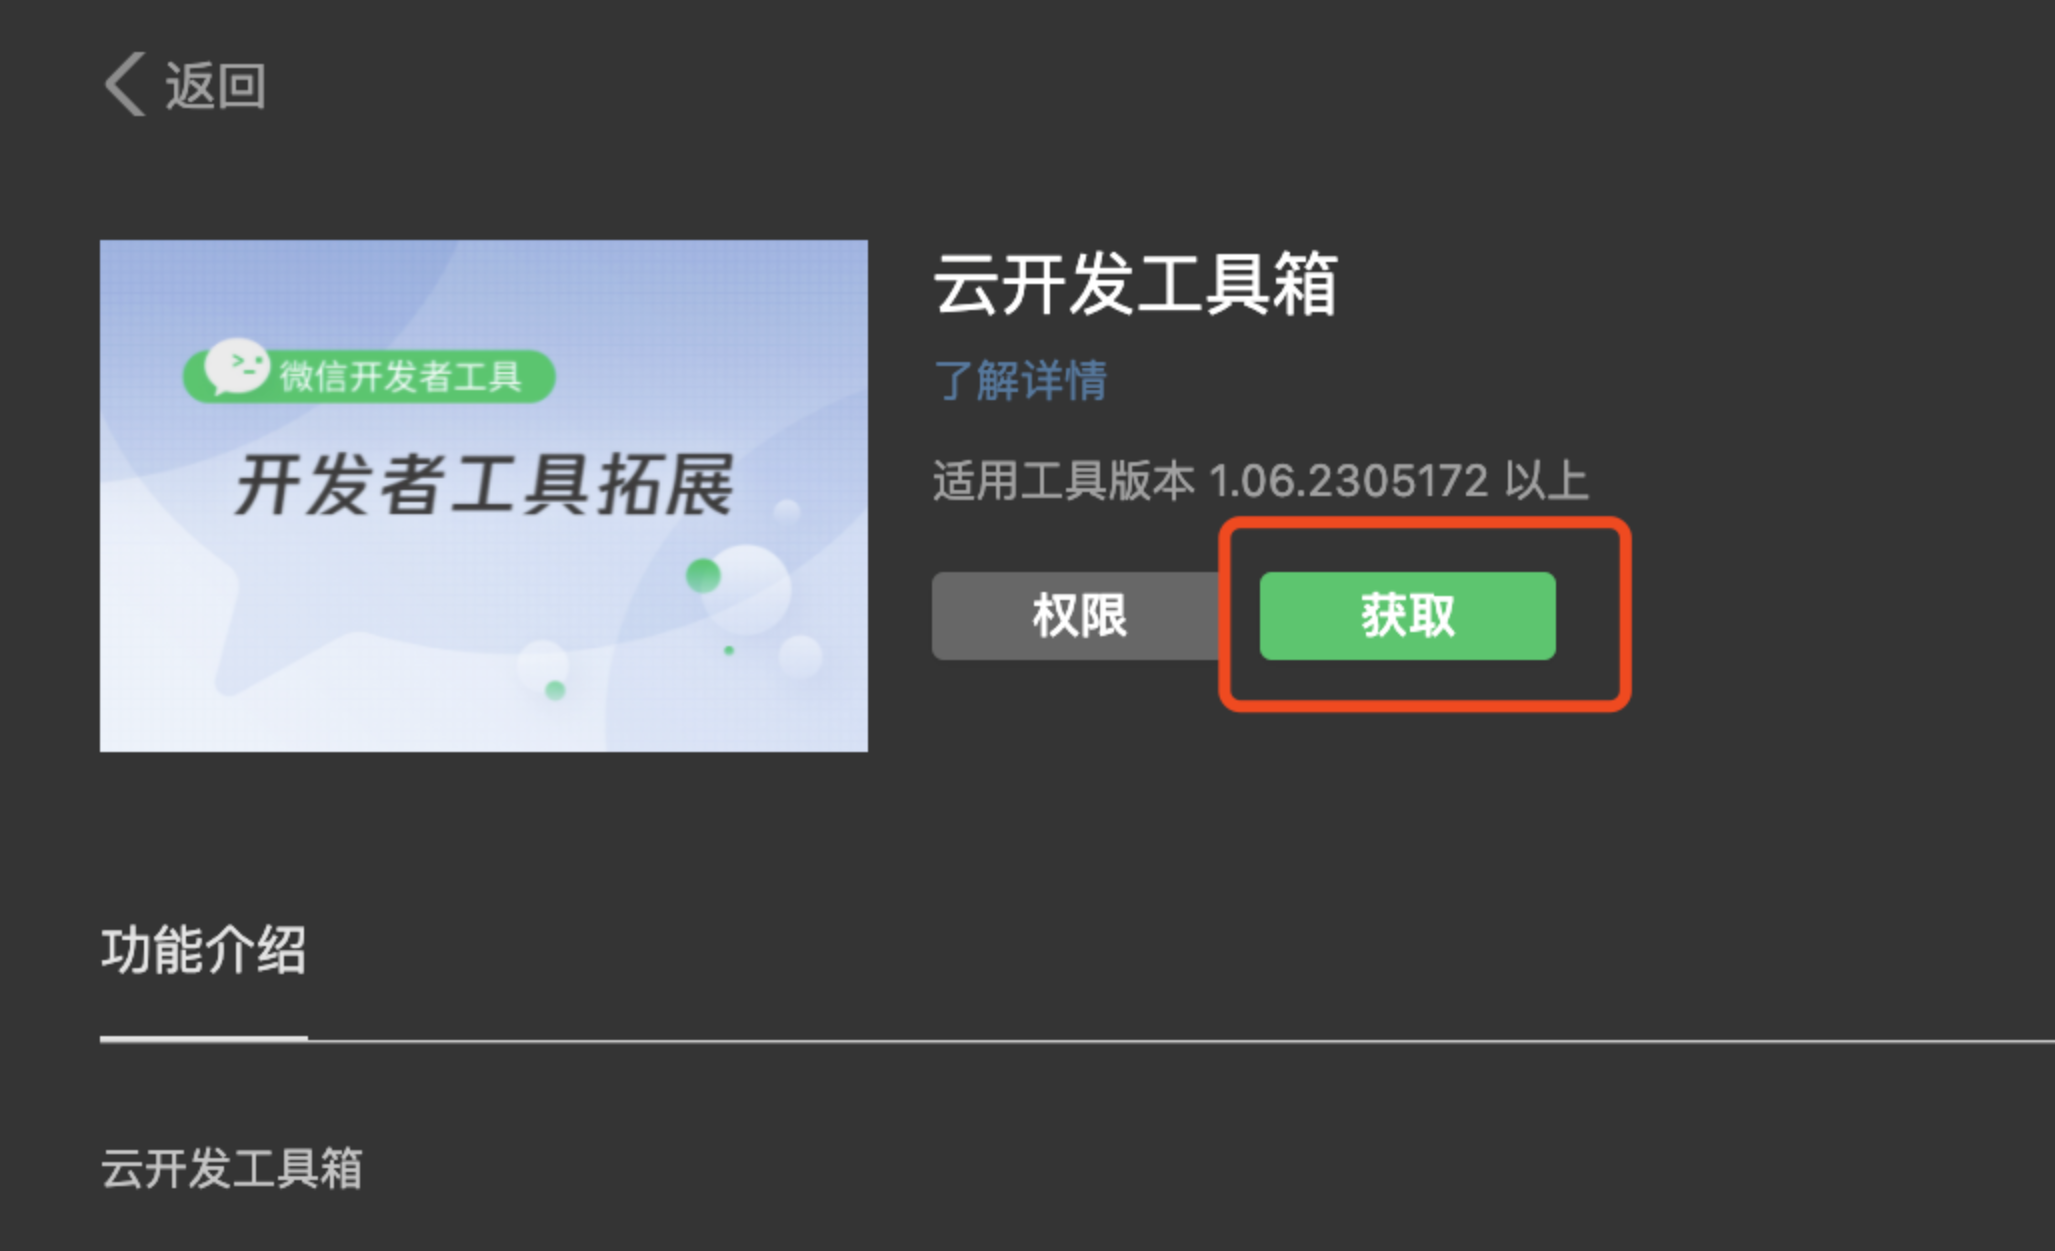Click the horizontal divider line under 功能介绍

pyautogui.click(x=1077, y=1041)
